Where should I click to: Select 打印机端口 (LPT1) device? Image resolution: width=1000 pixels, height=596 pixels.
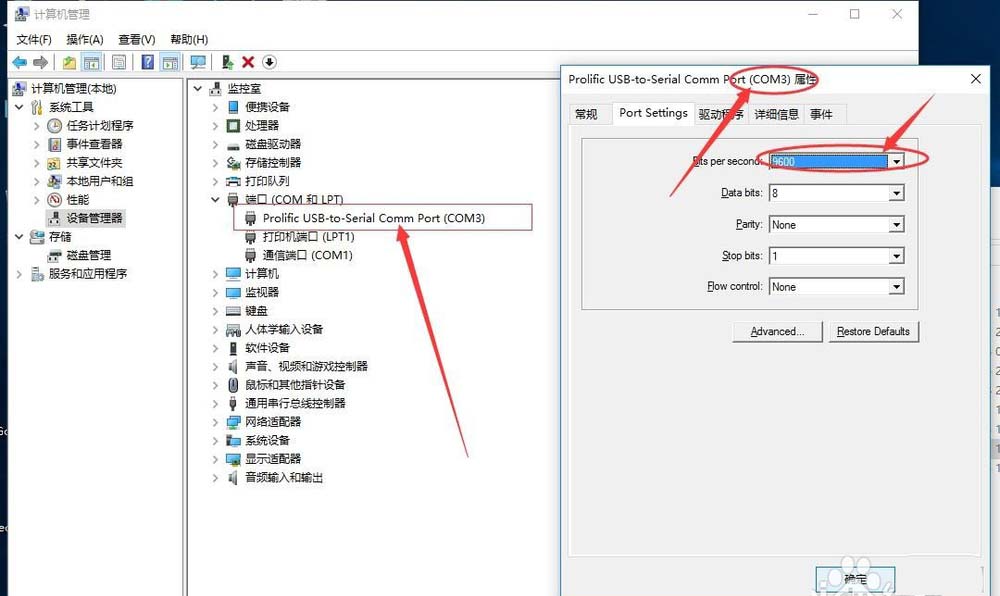pyautogui.click(x=309, y=236)
